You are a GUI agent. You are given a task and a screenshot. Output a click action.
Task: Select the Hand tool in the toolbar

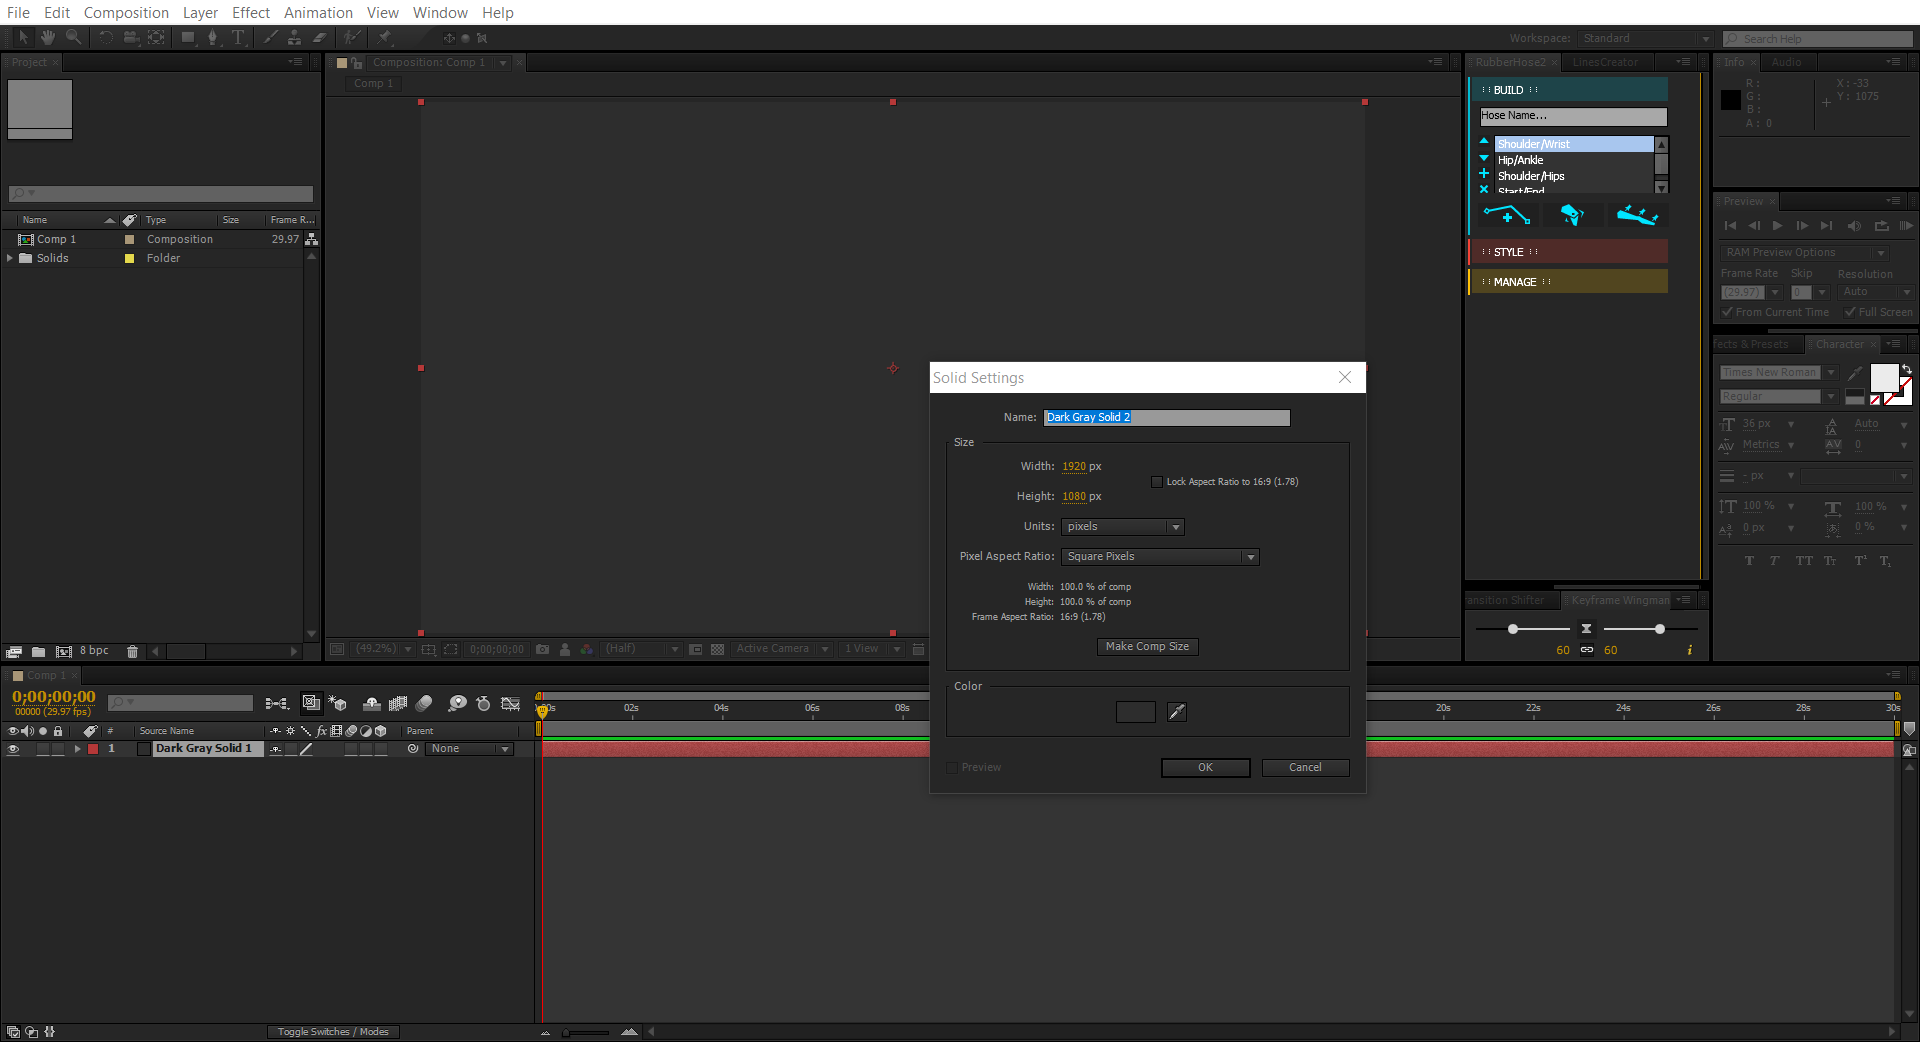[x=47, y=38]
